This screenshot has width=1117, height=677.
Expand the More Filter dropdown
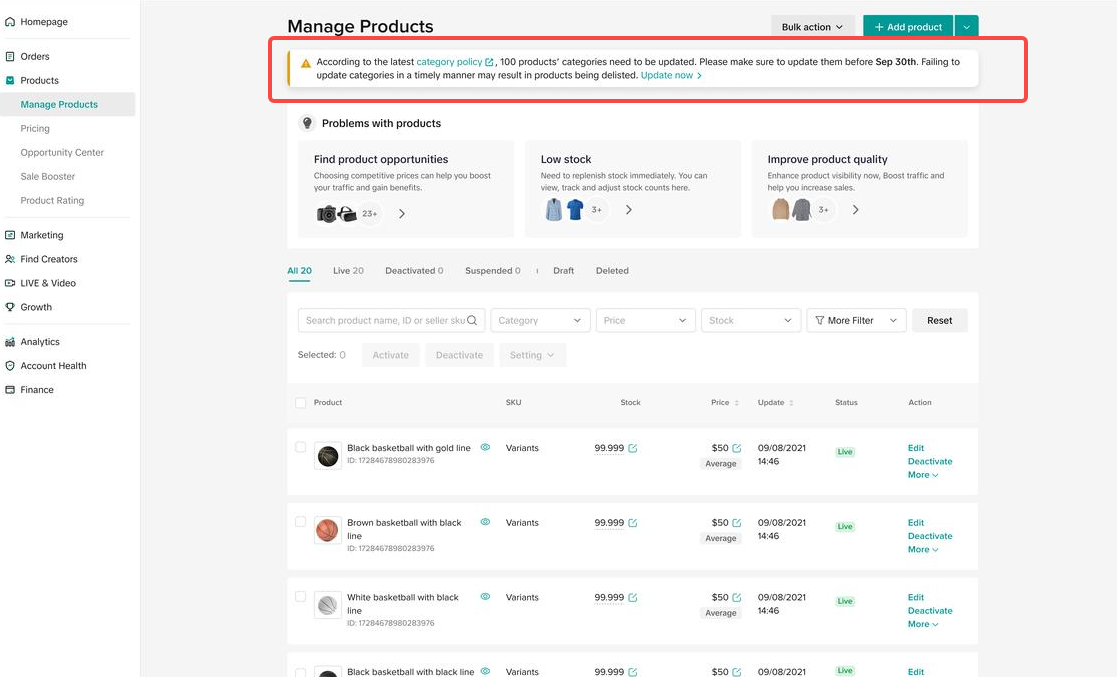pyautogui.click(x=856, y=321)
